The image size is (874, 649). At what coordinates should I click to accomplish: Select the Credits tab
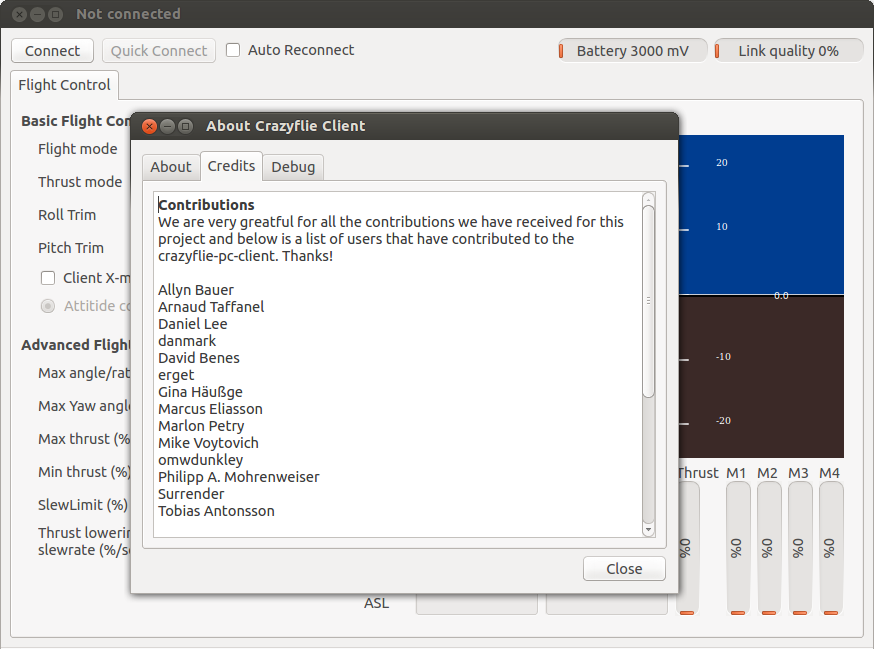click(231, 166)
